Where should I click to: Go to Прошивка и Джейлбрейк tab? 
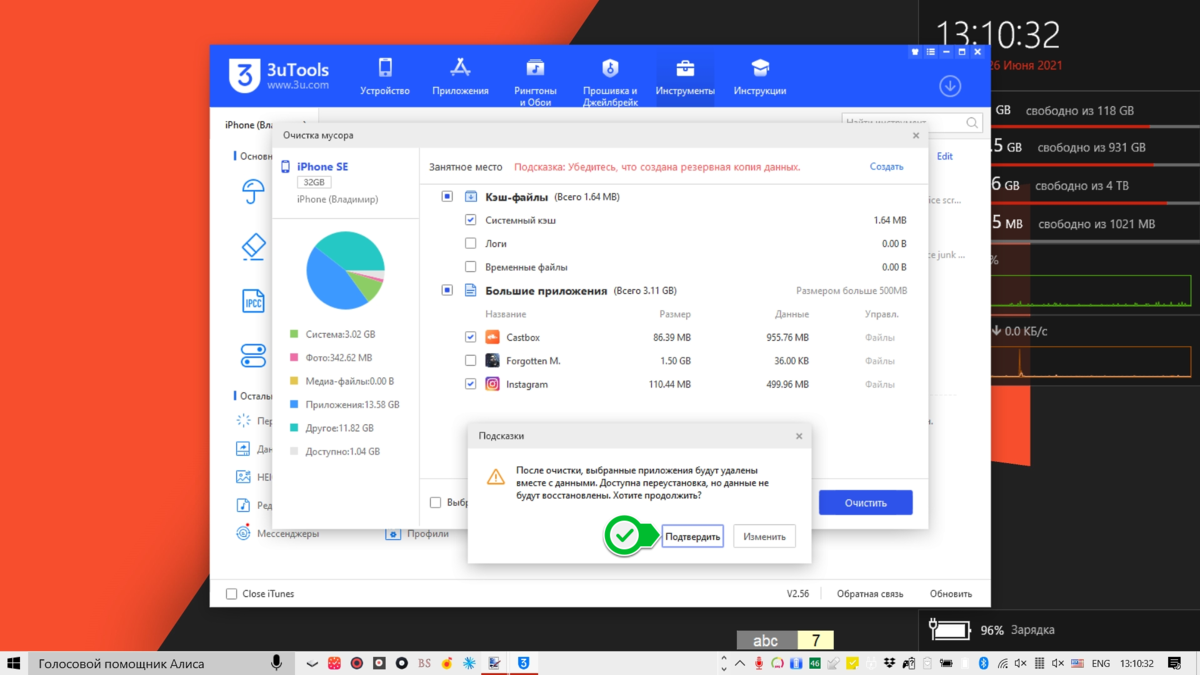click(610, 81)
